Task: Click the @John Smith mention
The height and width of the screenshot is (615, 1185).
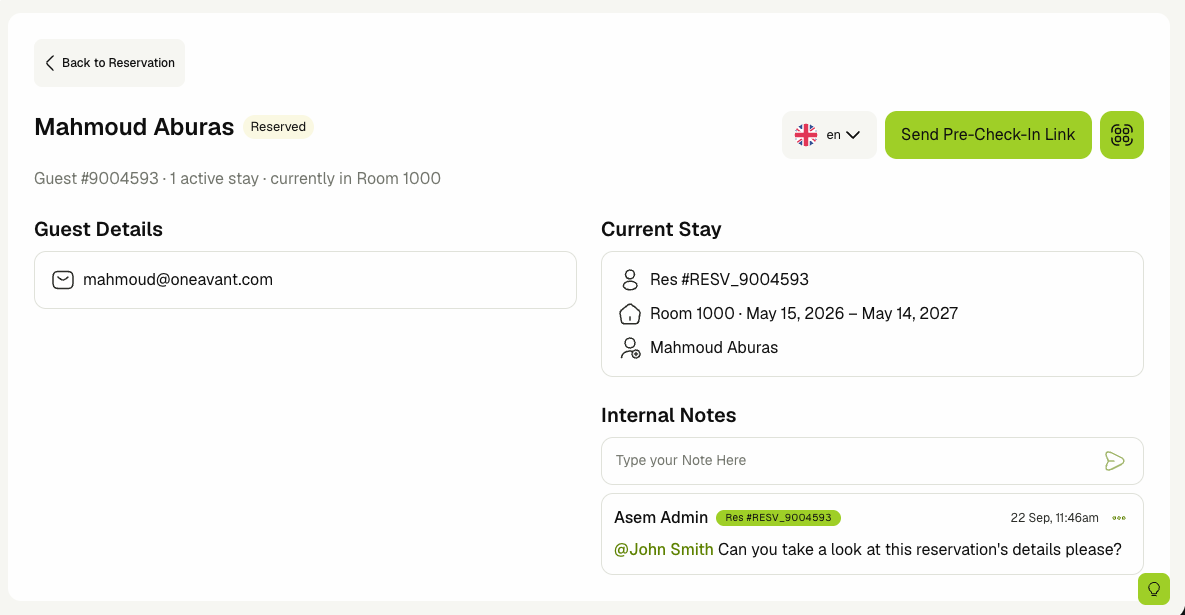Action: (x=664, y=549)
